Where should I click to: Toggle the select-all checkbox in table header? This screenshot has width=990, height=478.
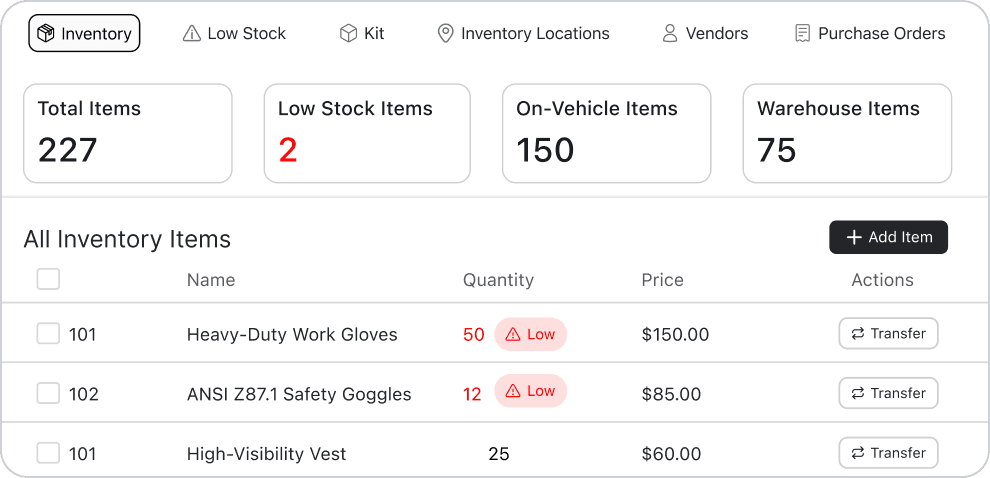(x=48, y=280)
